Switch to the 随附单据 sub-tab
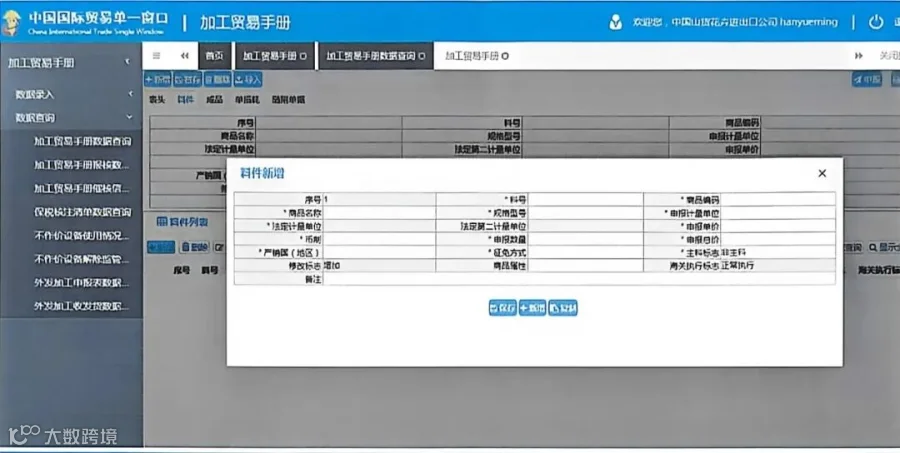The image size is (900, 453). point(288,100)
